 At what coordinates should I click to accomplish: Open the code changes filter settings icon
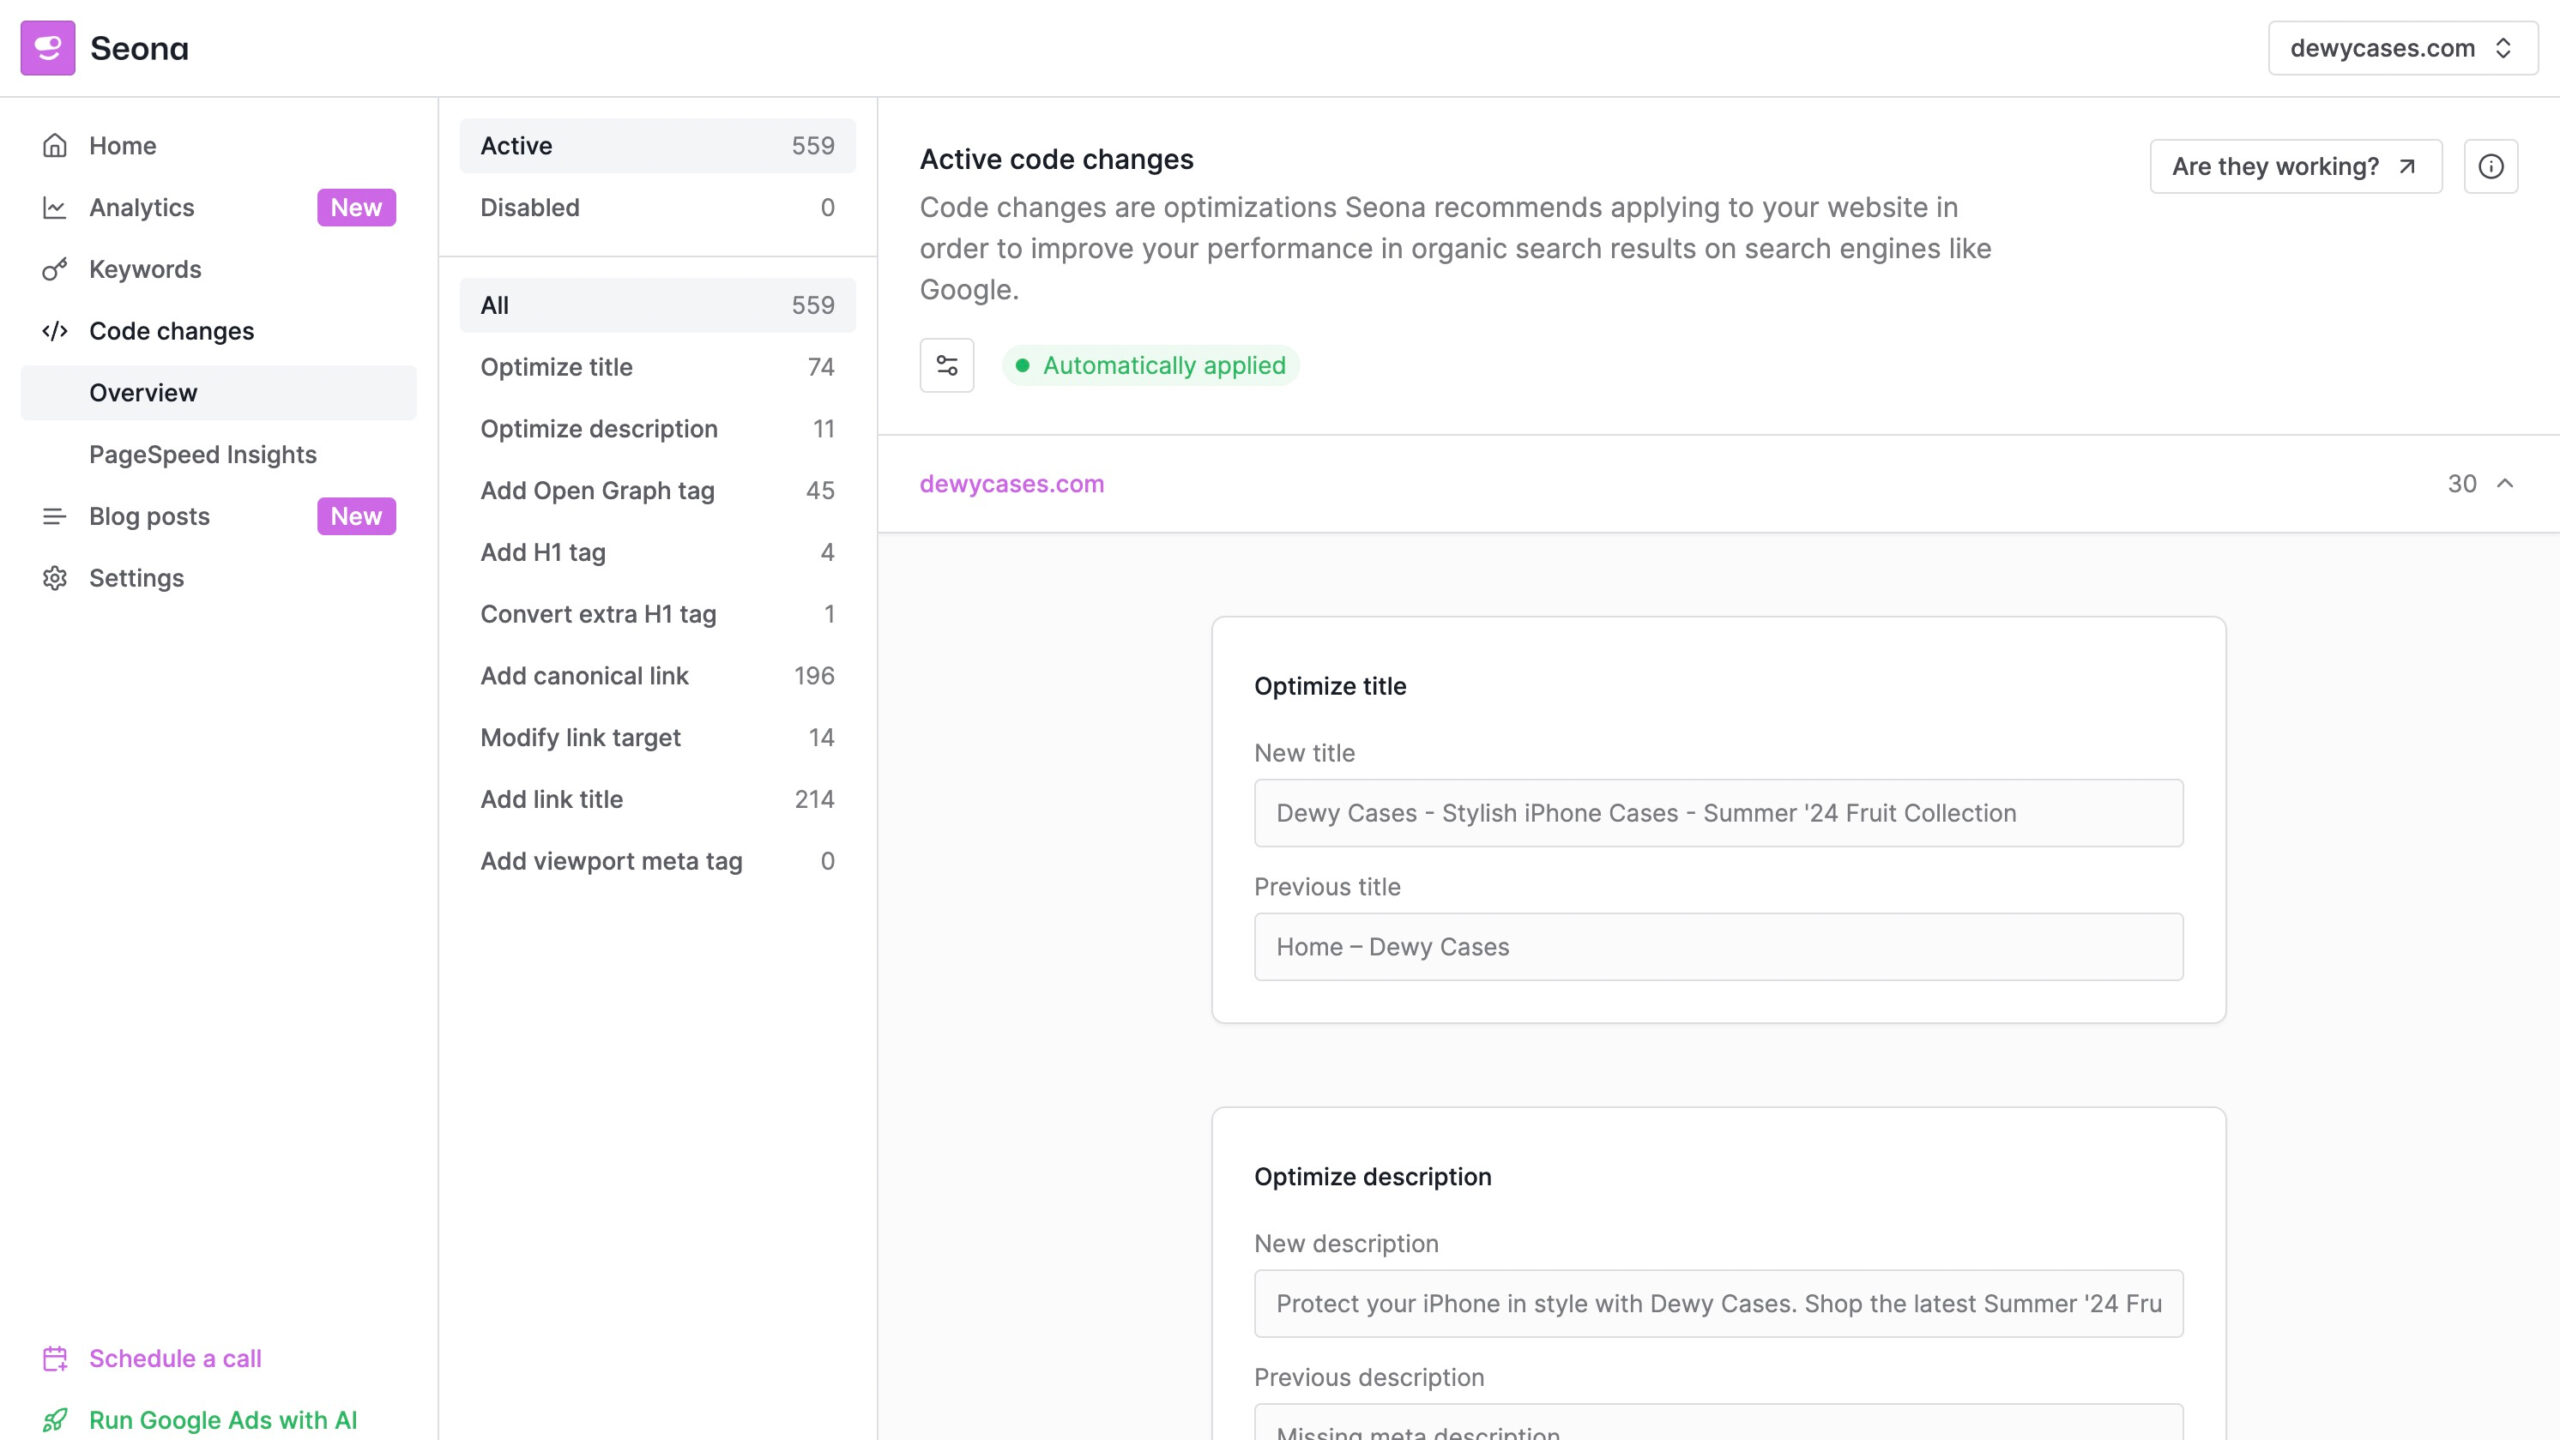pos(947,366)
